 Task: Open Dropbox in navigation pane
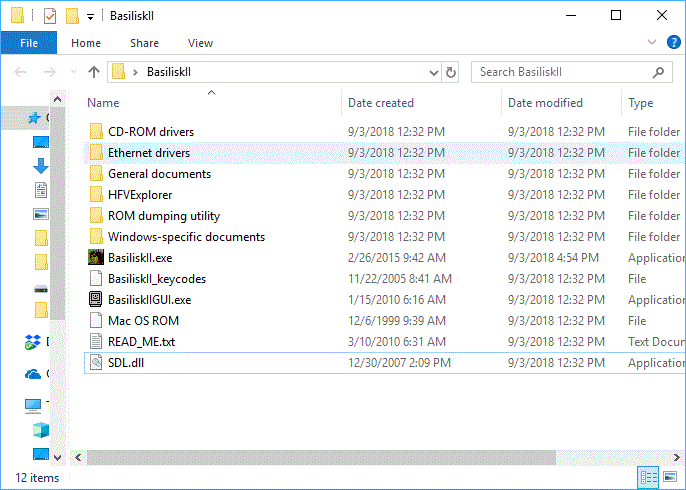pos(33,342)
